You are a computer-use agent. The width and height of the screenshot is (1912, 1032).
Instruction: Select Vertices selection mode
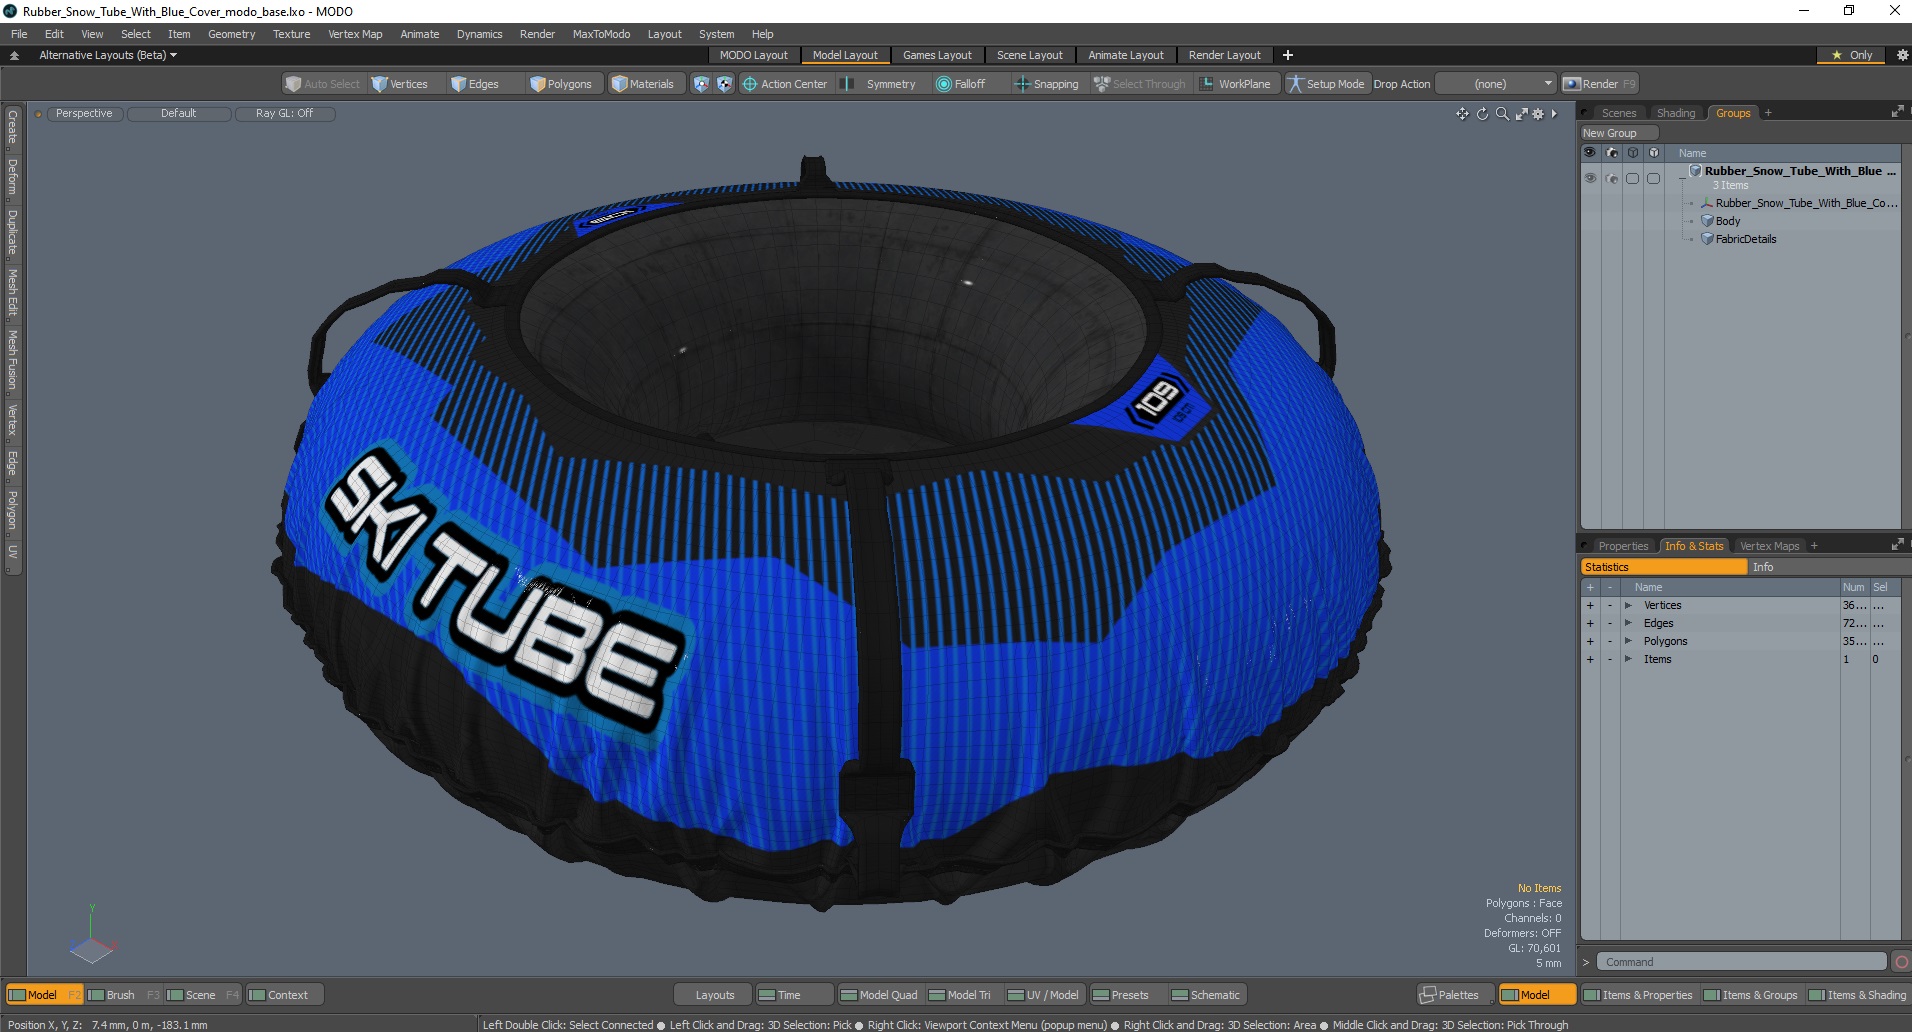400,84
